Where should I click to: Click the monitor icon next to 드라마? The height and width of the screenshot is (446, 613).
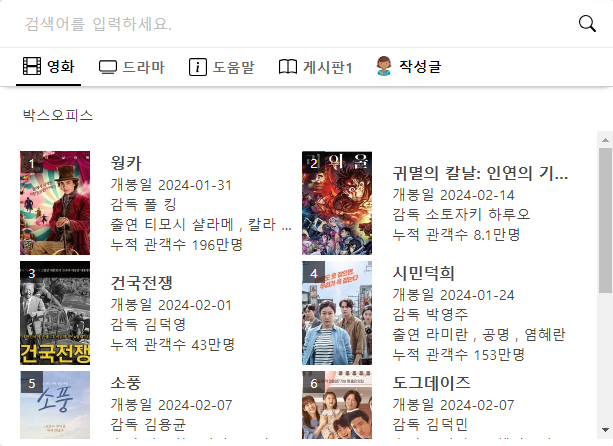[108, 67]
